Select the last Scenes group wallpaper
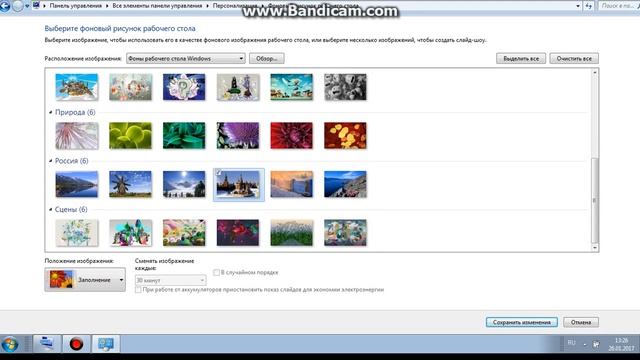This screenshot has height=360, width=640. [345, 233]
